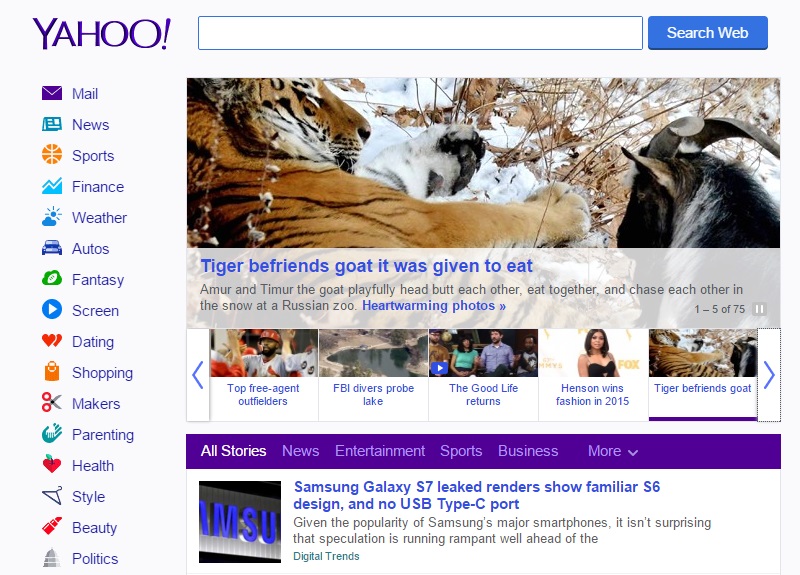Open the Entertainment stories tab
This screenshot has width=800, height=575.
click(x=380, y=451)
